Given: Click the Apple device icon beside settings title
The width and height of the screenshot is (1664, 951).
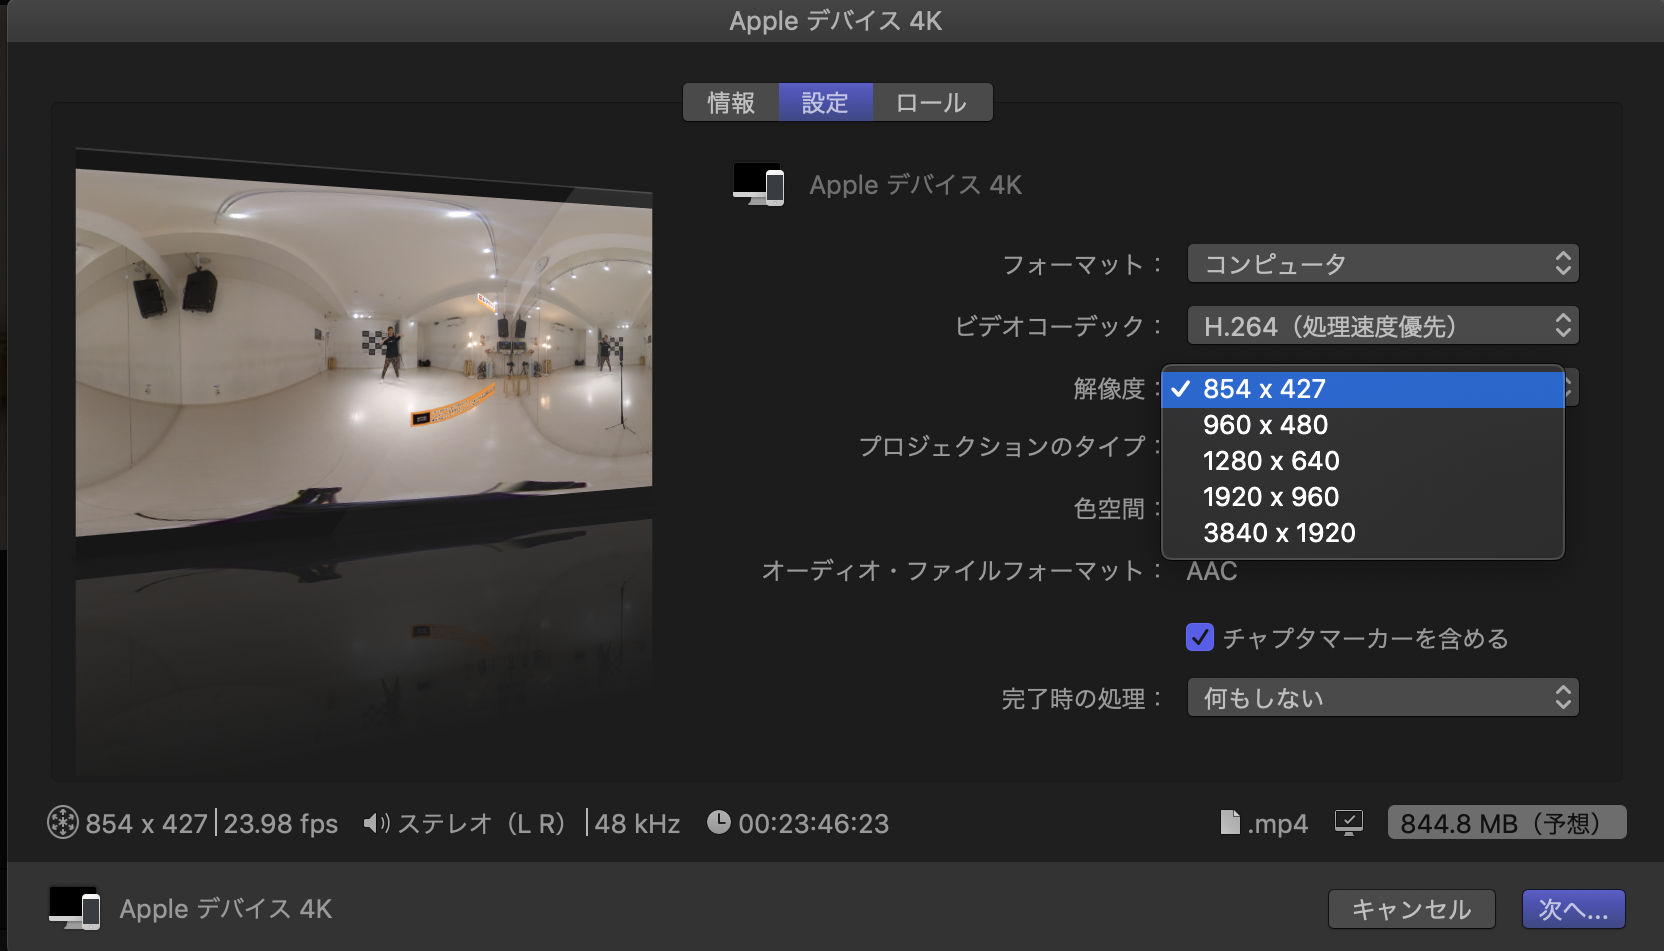Looking at the screenshot, I should 758,184.
